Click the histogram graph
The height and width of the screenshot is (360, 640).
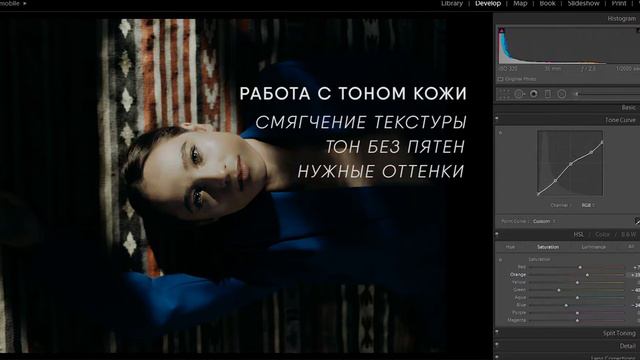569,46
